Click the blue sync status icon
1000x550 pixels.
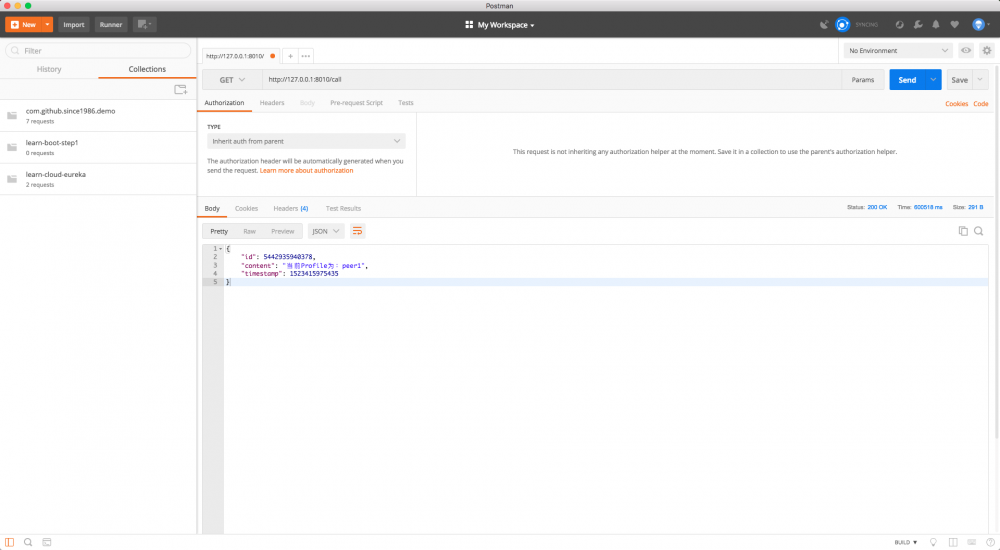click(x=842, y=24)
